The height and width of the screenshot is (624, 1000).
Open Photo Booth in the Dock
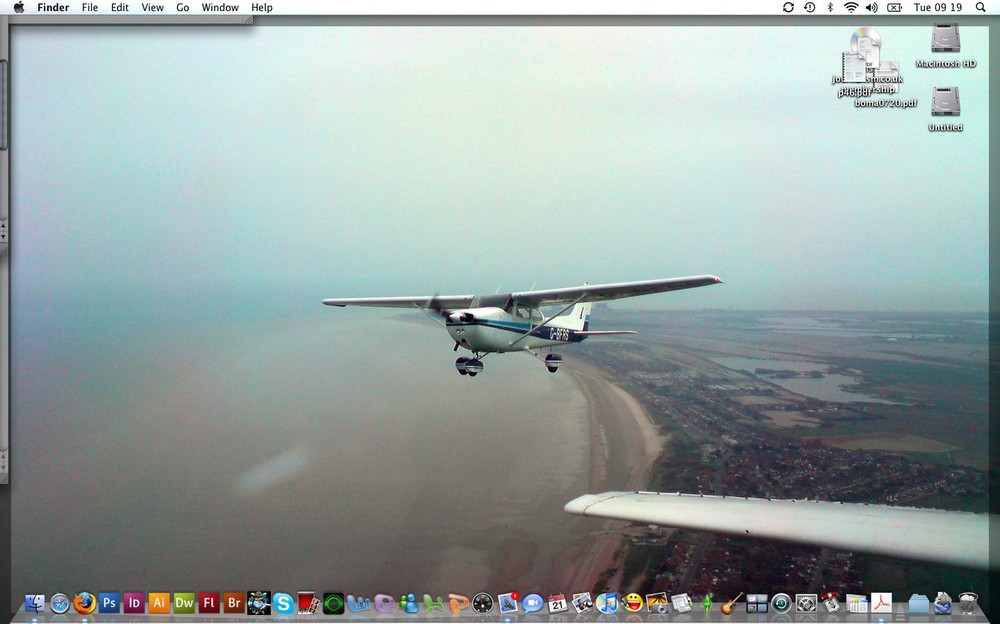tap(308, 602)
